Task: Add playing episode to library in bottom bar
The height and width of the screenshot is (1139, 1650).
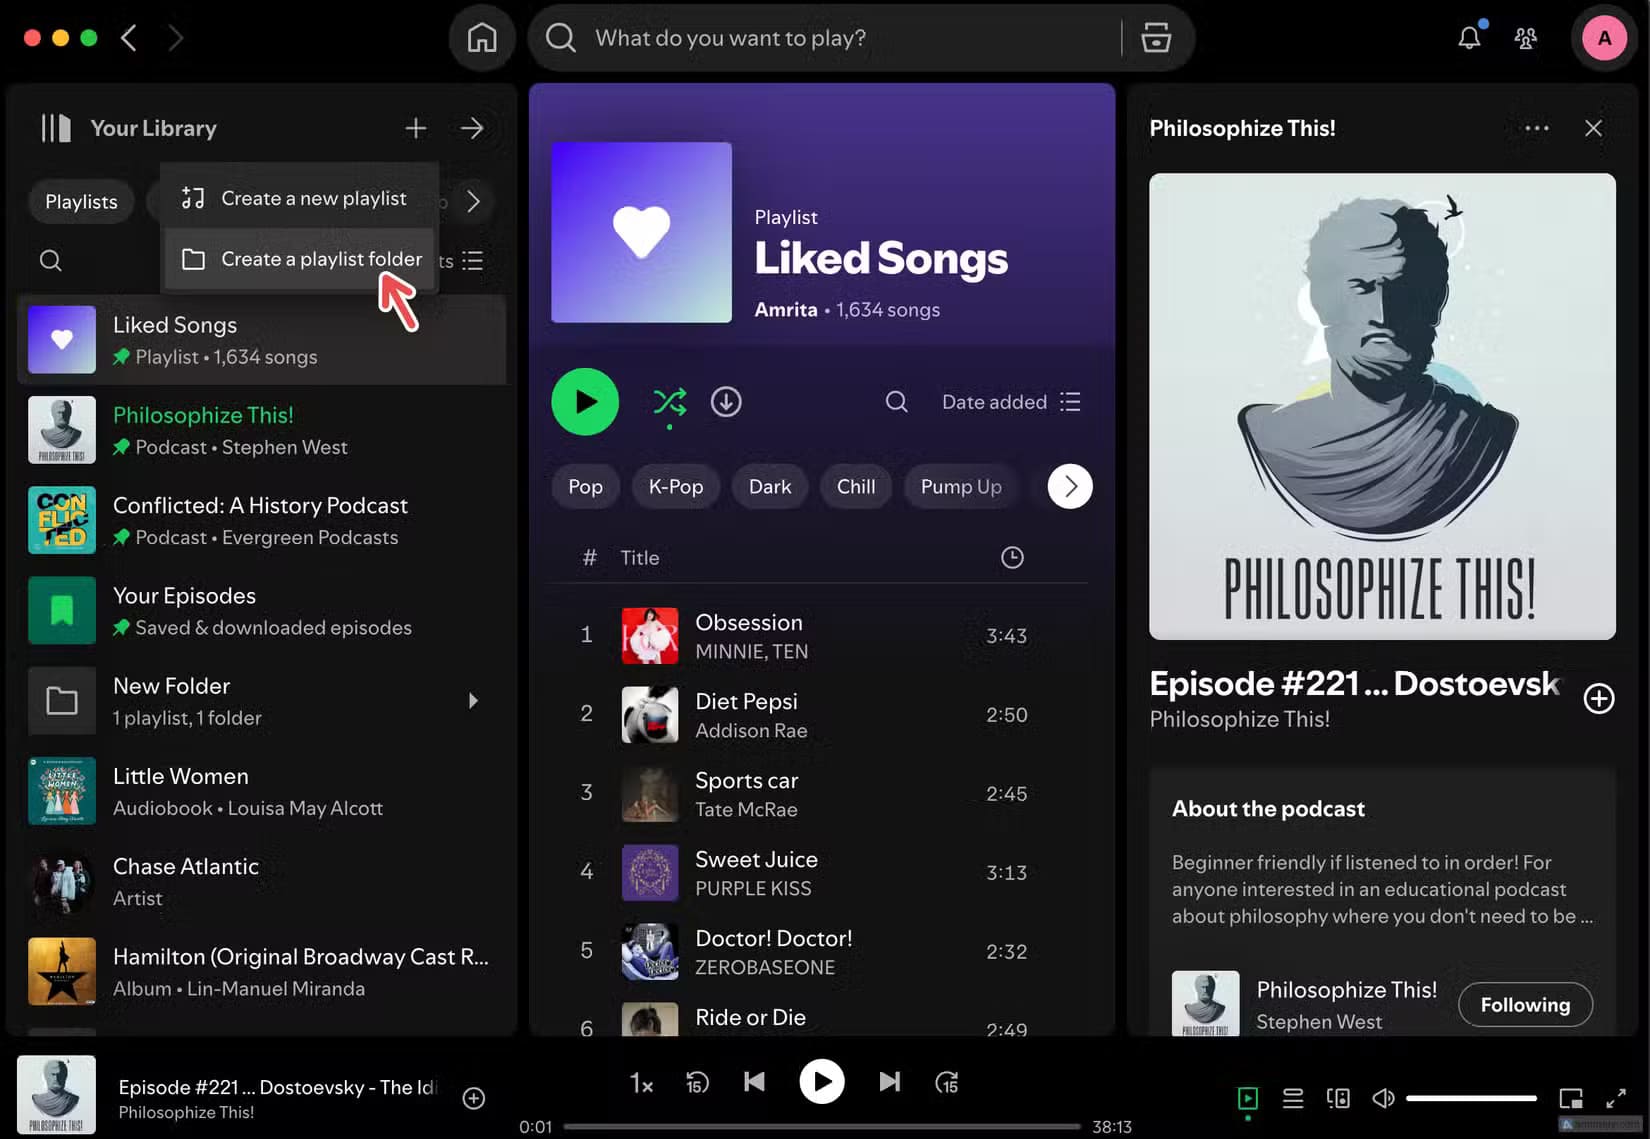Action: 474,1098
